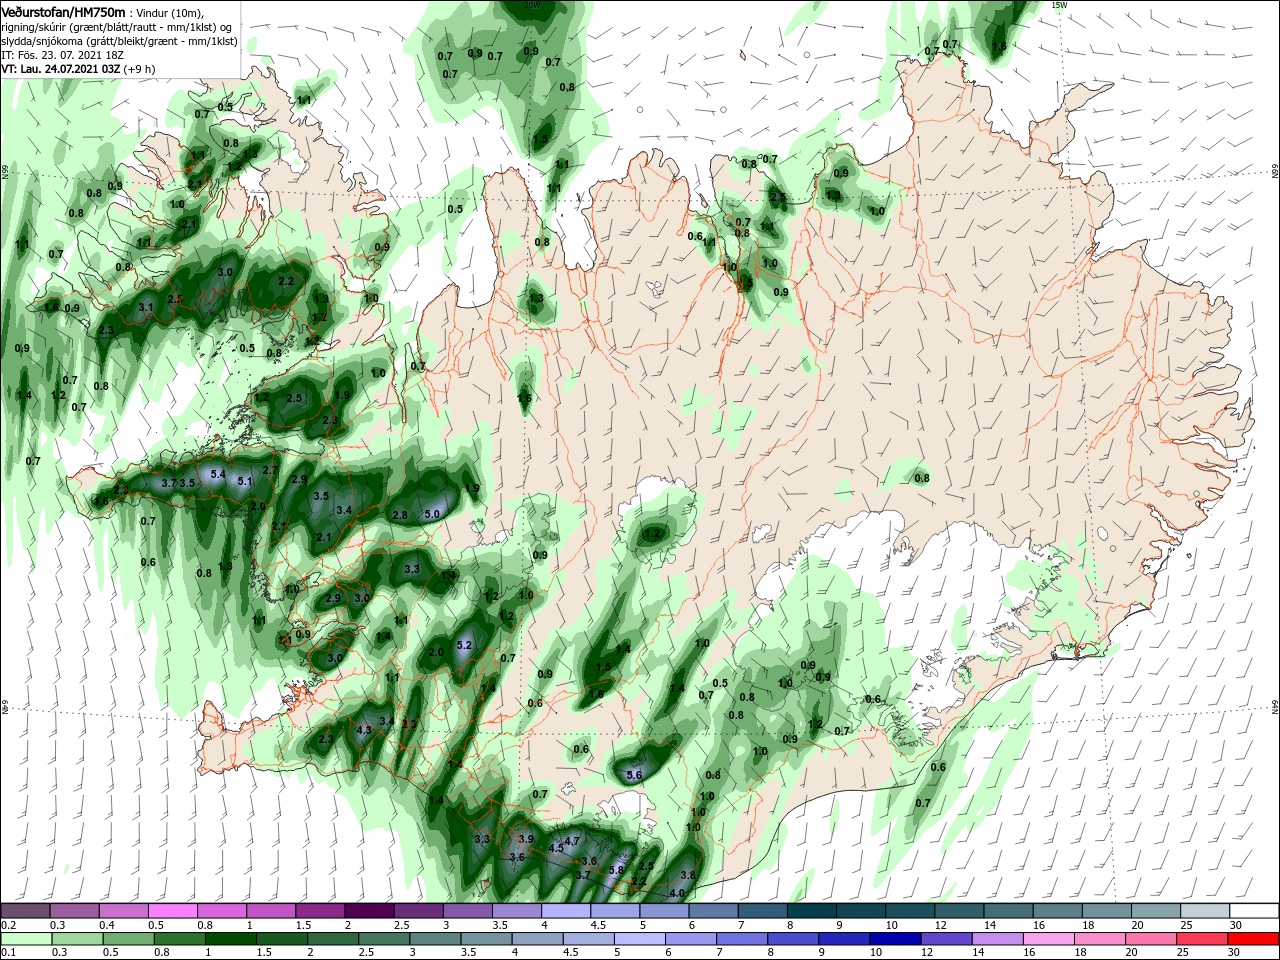Click the 0.1 label in the lower legend
Viewport: 1280px width, 960px height.
pyautogui.click(x=8, y=953)
